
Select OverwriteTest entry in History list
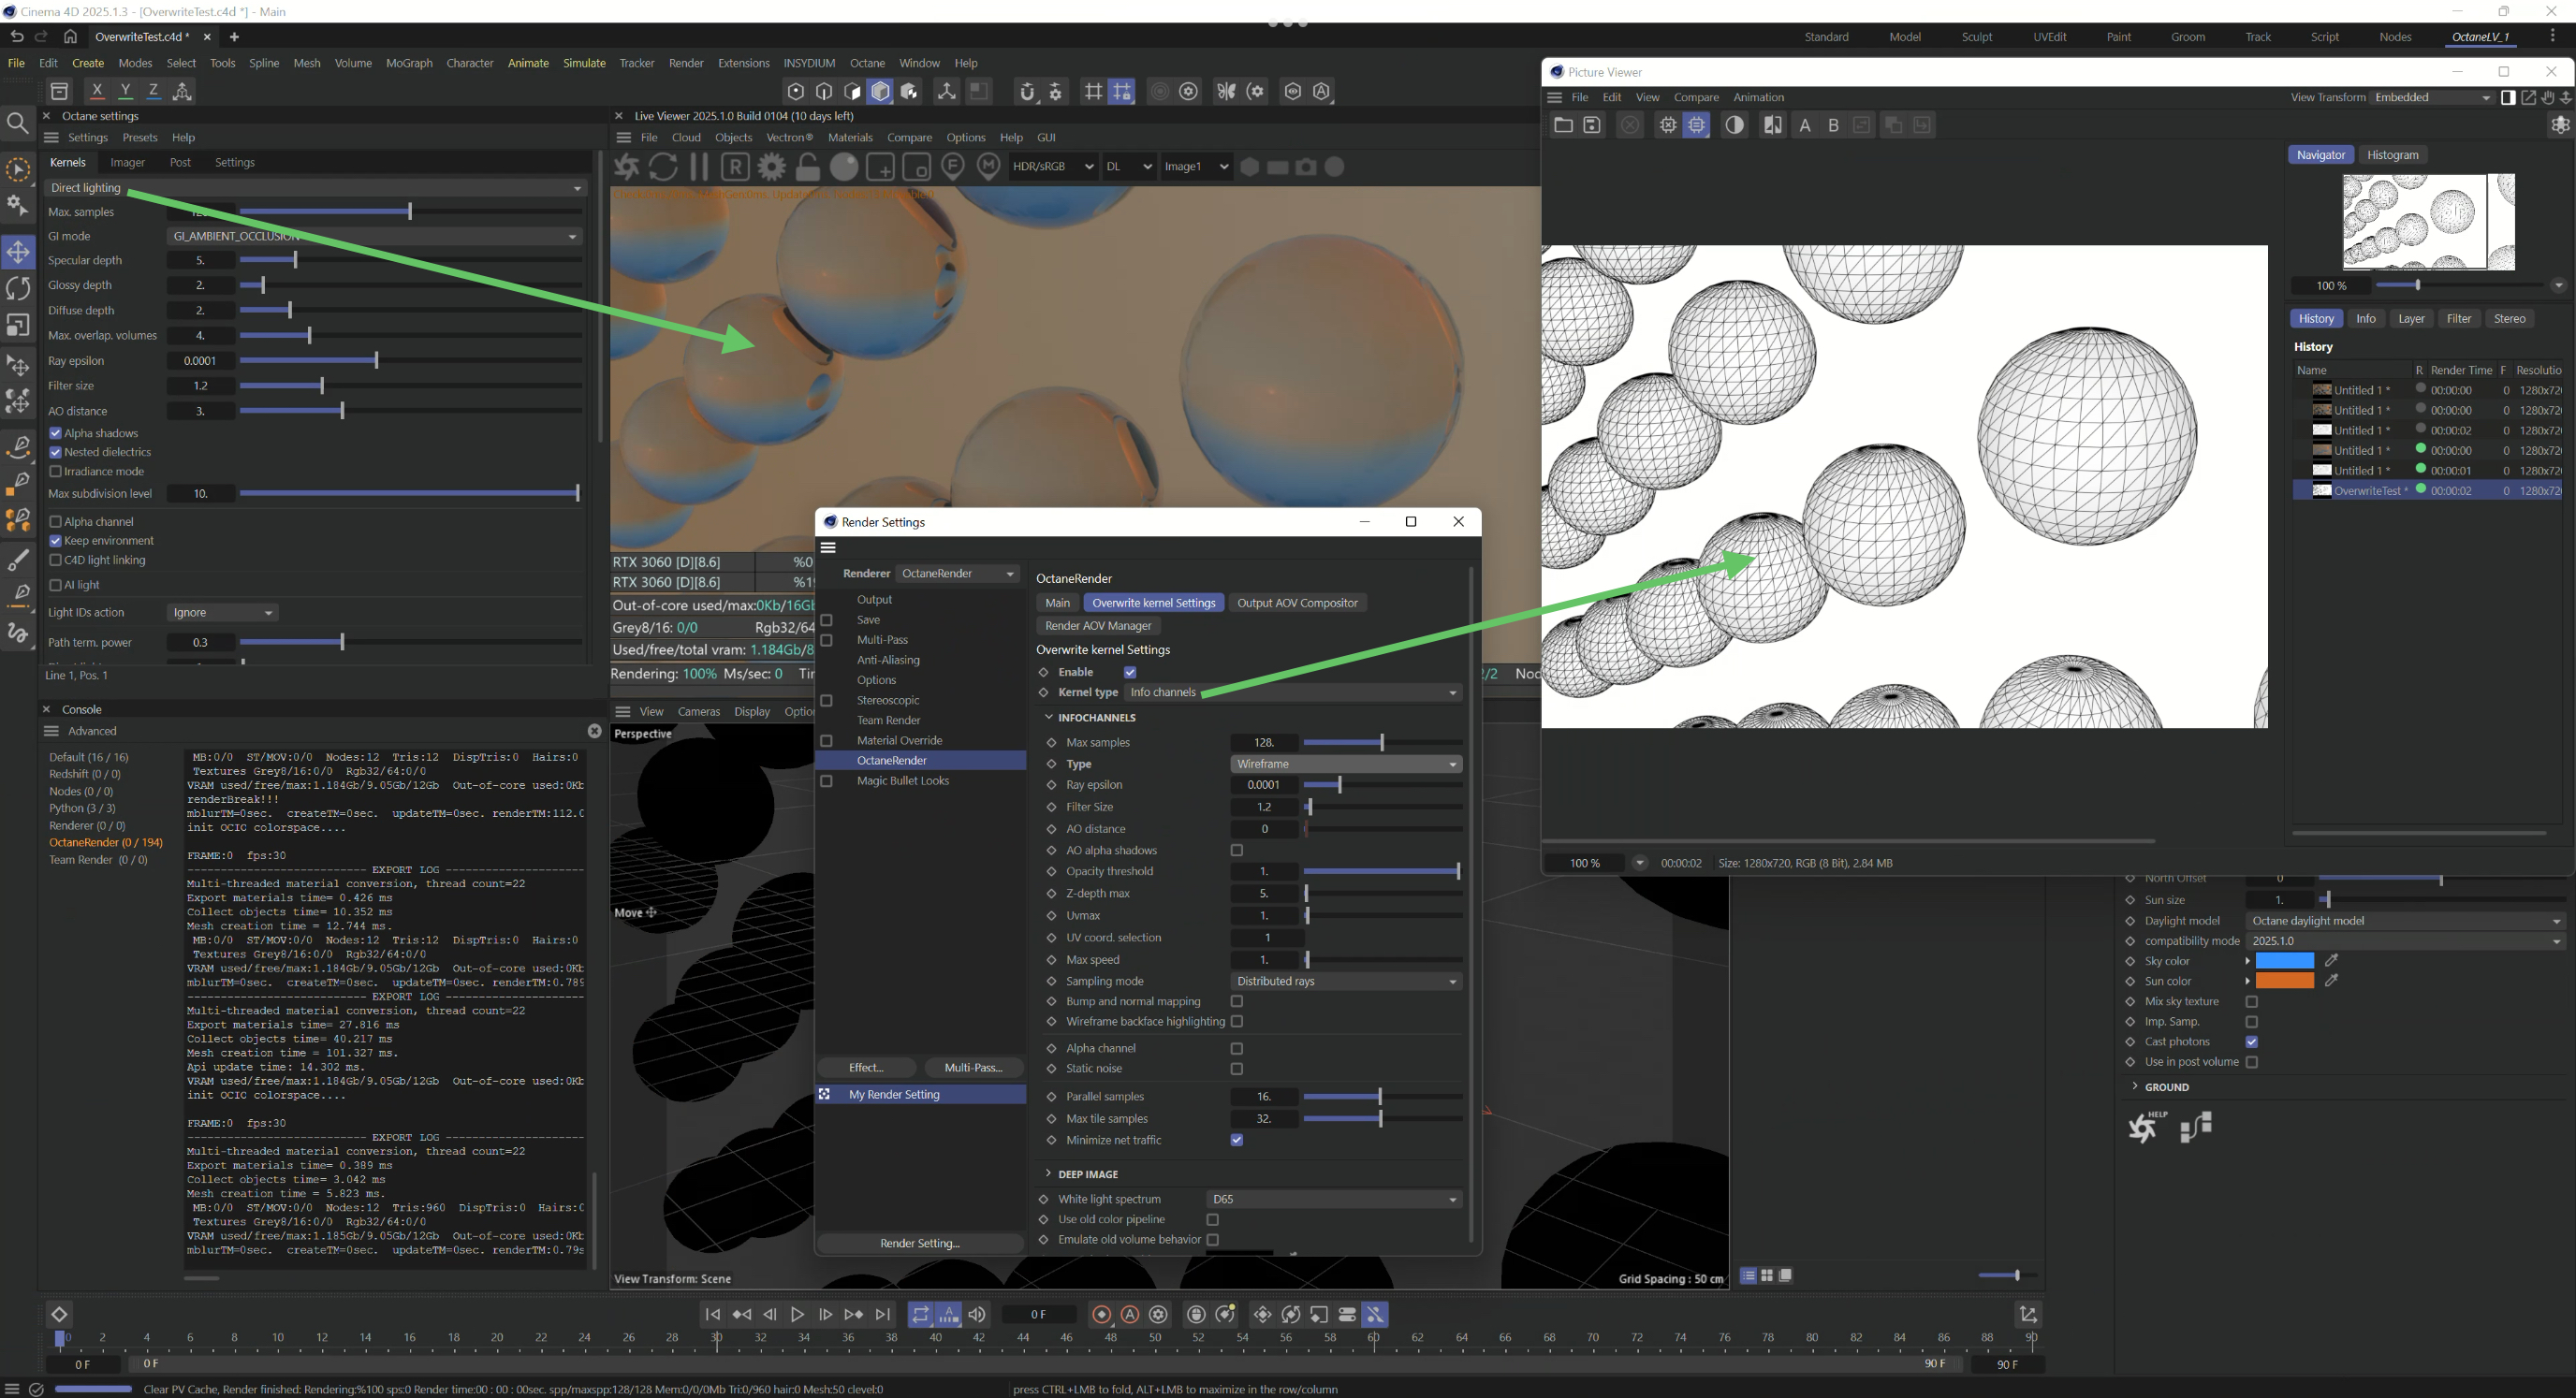tap(2370, 491)
